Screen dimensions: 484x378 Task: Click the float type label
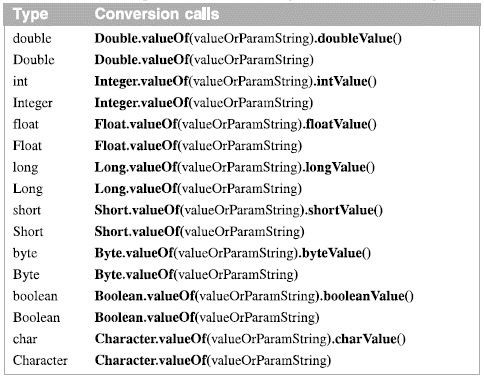(x=26, y=124)
